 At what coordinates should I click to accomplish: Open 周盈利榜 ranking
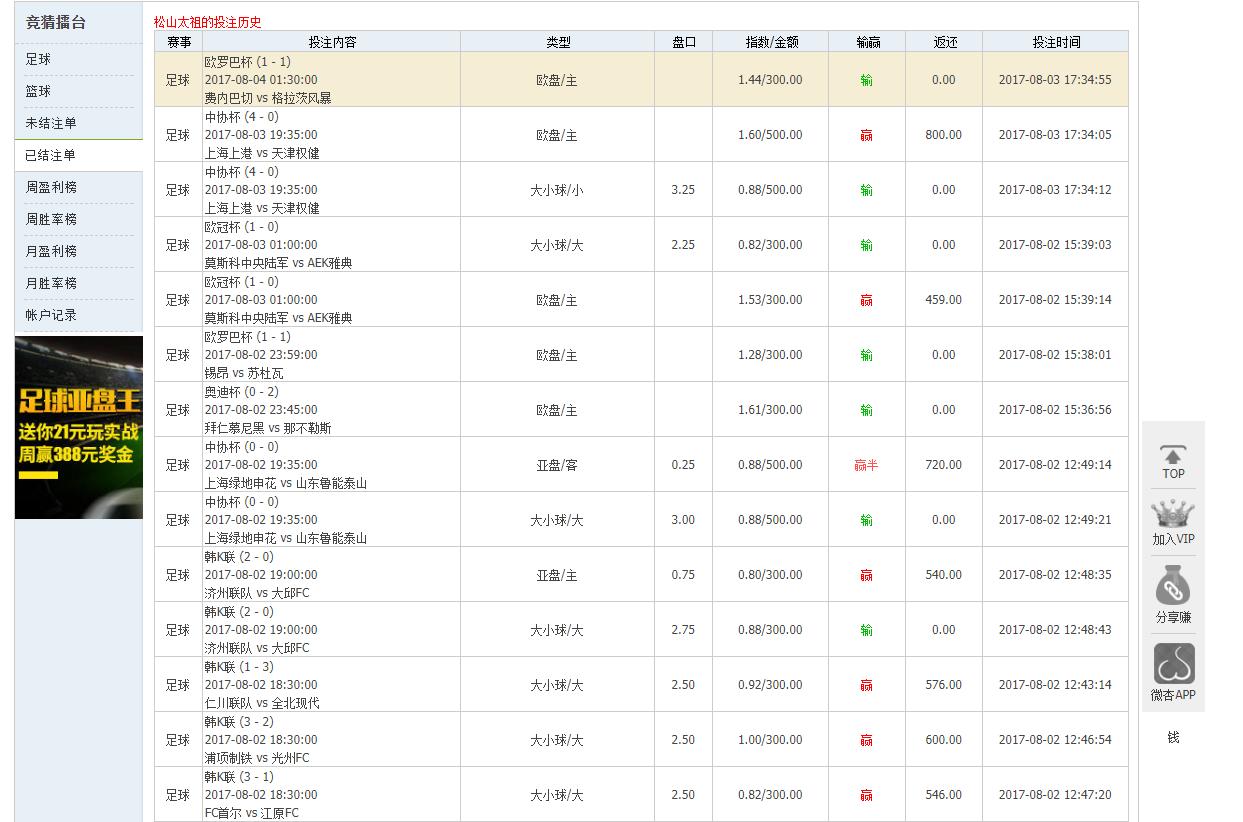51,187
